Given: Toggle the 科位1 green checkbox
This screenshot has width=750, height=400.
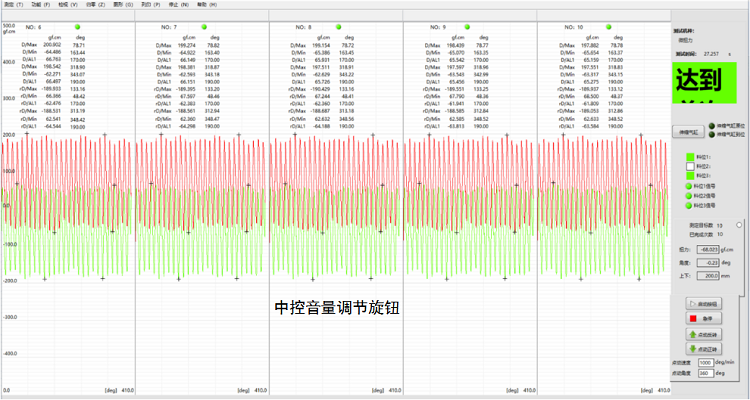Looking at the screenshot, I should (x=688, y=157).
